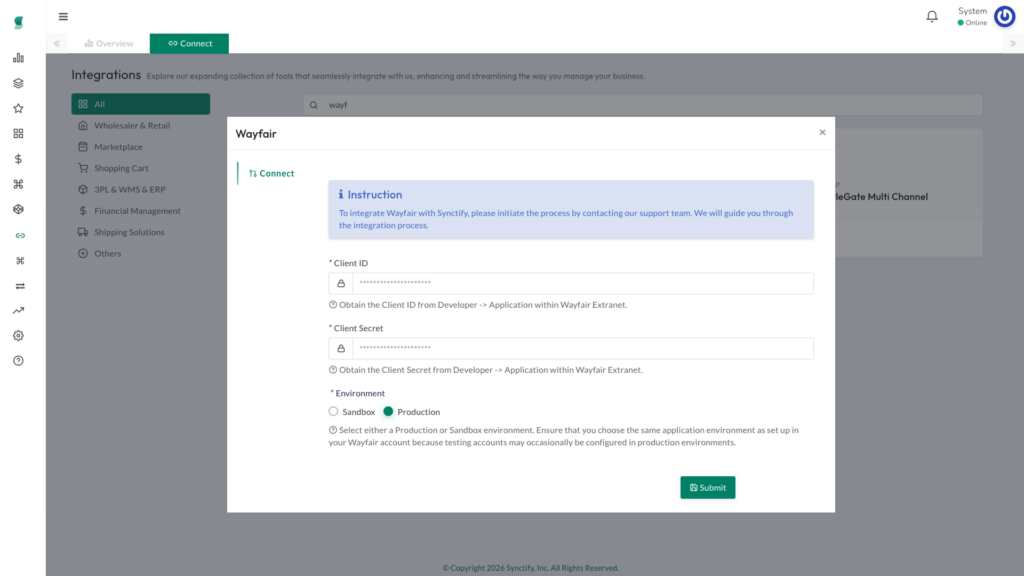The height and width of the screenshot is (576, 1024).
Task: Close the Wayfair dialog
Action: tap(822, 133)
